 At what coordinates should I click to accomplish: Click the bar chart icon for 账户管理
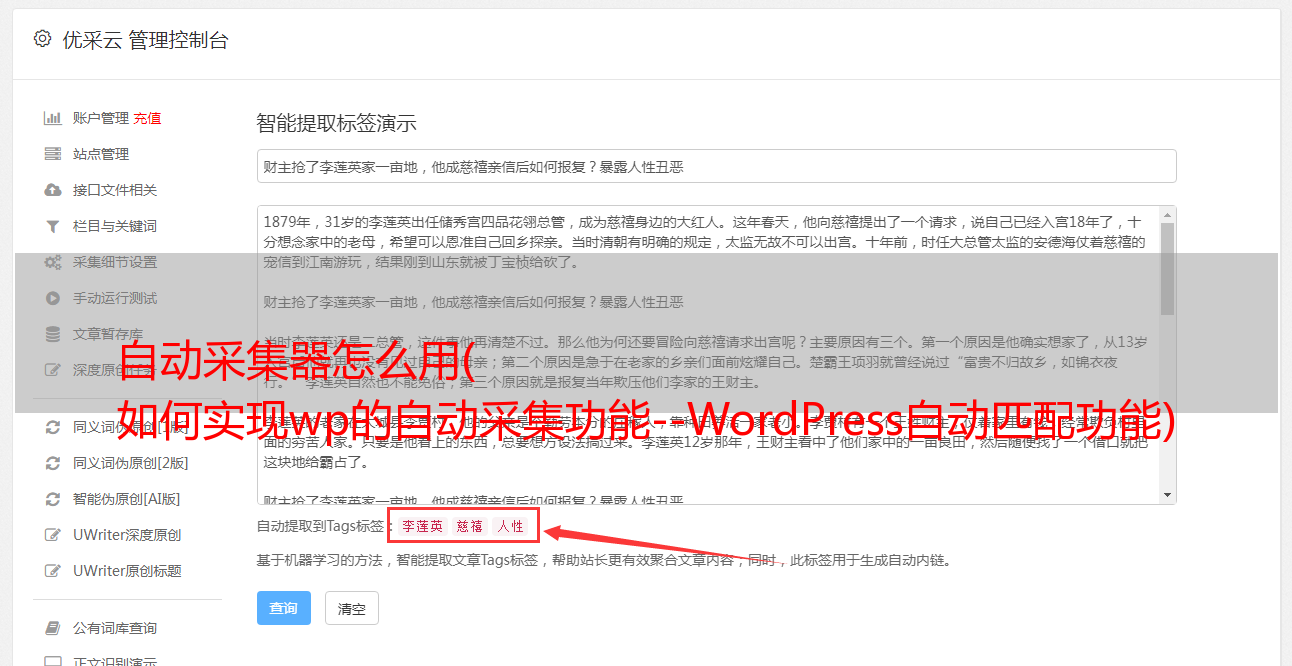point(53,118)
